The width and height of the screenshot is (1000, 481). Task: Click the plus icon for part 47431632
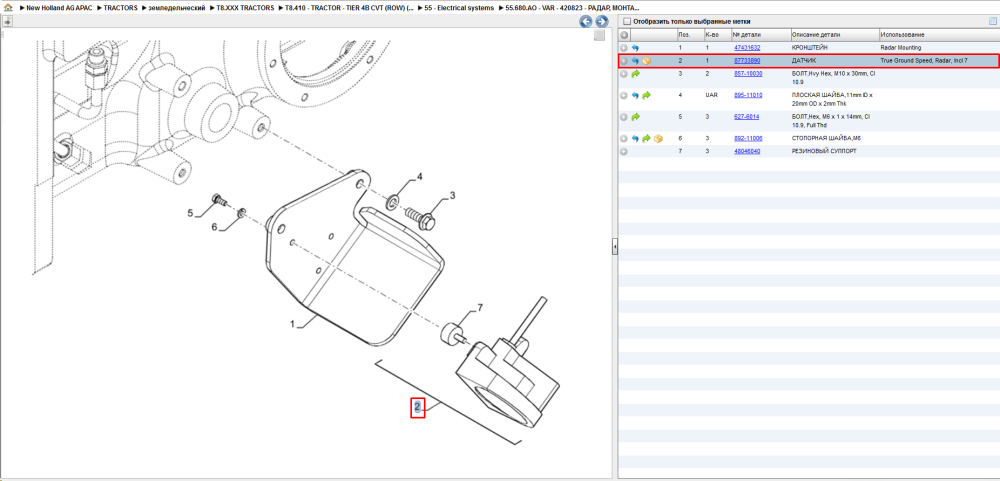tap(624, 48)
